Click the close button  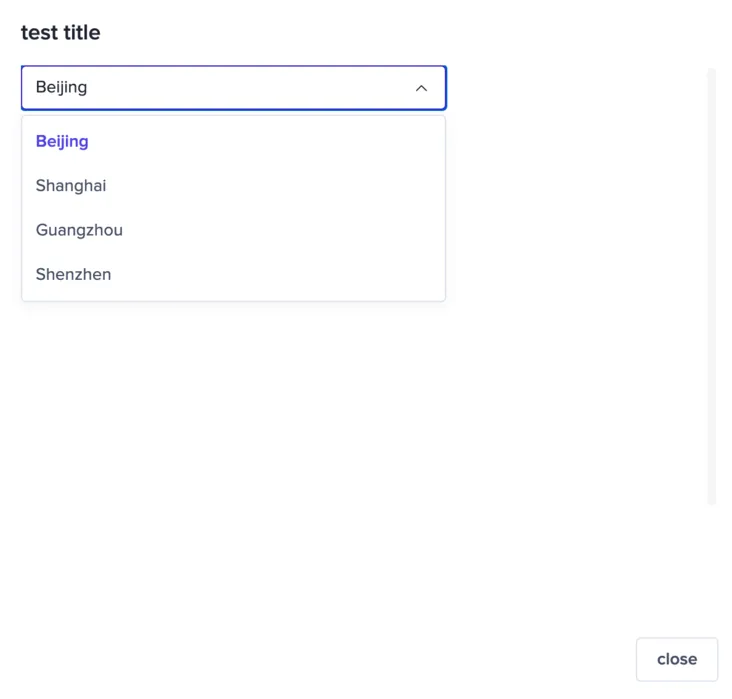[676, 659]
